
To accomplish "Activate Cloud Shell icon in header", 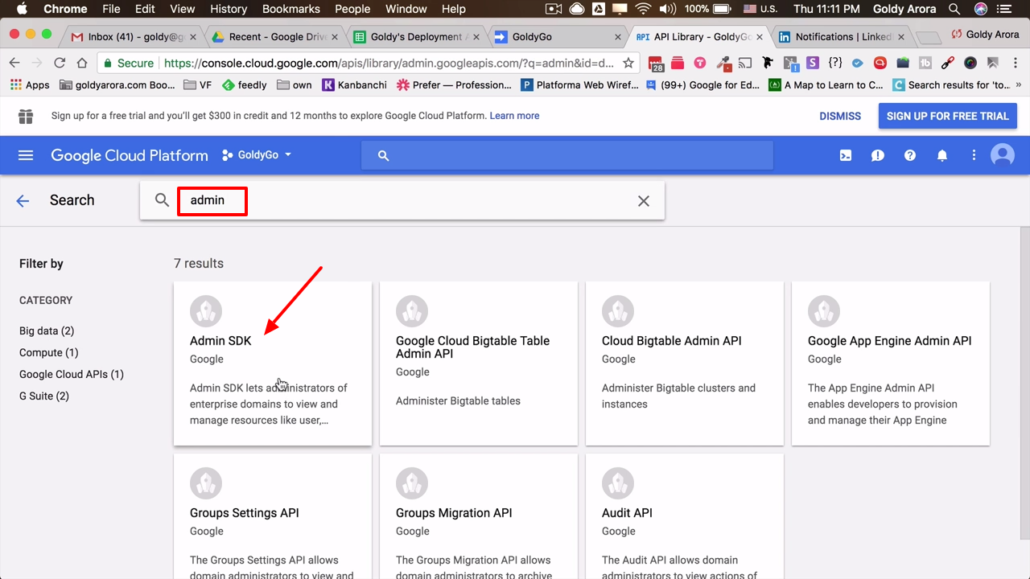I will coord(845,155).
